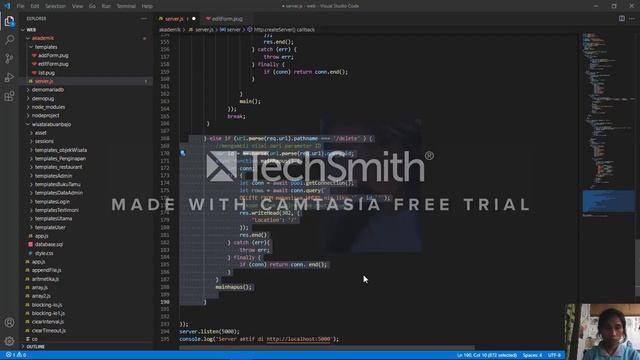640x360 pixels.
Task: Open the Selection menu
Action: (x=56, y=6)
